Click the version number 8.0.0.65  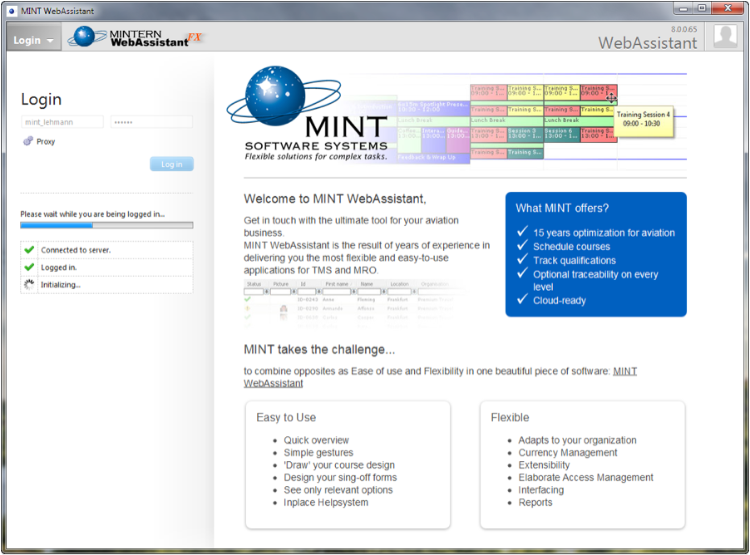coord(684,29)
